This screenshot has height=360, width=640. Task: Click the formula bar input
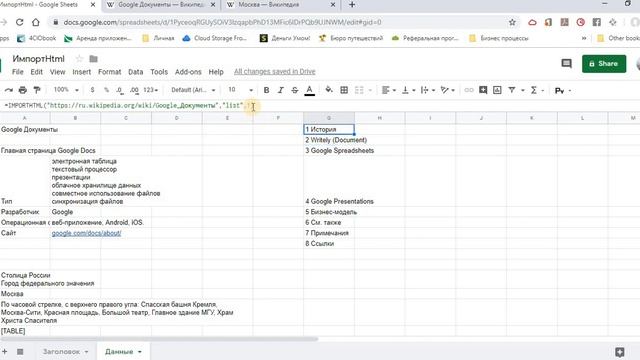(x=320, y=106)
